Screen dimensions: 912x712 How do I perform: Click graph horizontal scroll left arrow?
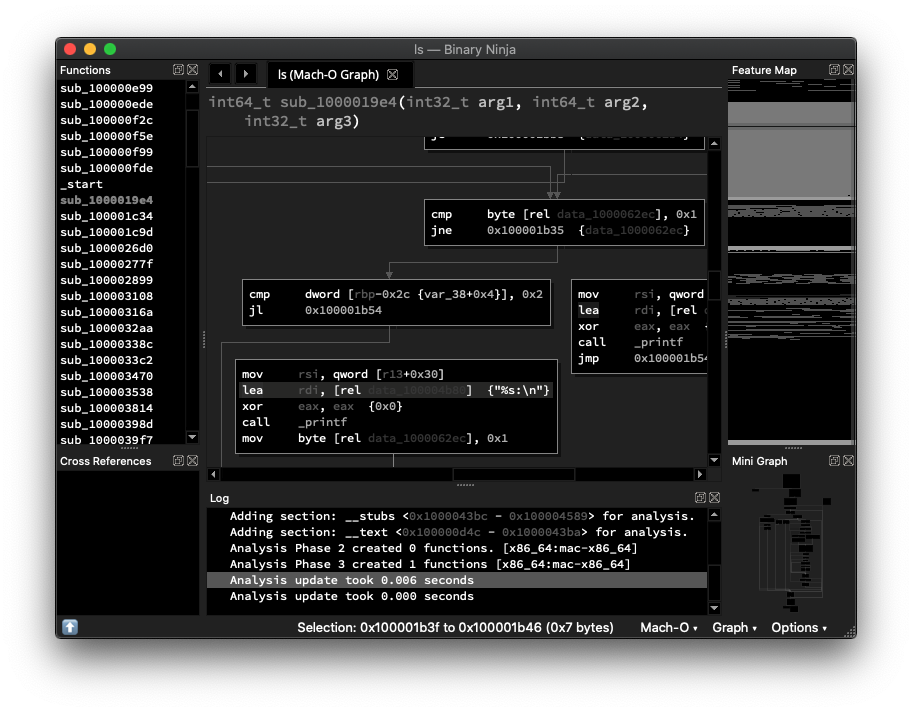click(213, 474)
